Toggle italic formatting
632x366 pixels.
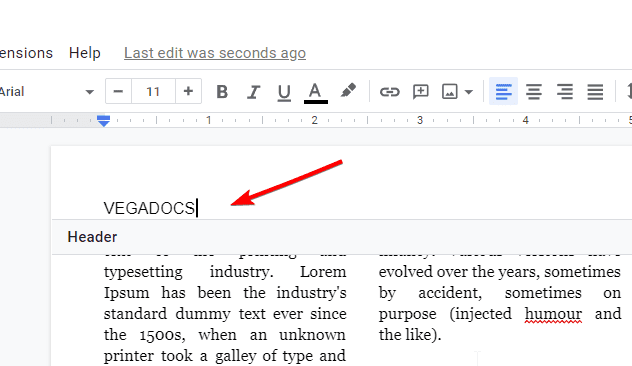click(x=253, y=92)
